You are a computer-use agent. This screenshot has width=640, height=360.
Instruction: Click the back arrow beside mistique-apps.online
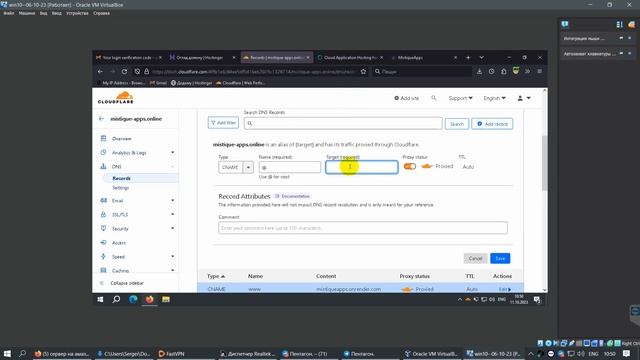point(101,119)
